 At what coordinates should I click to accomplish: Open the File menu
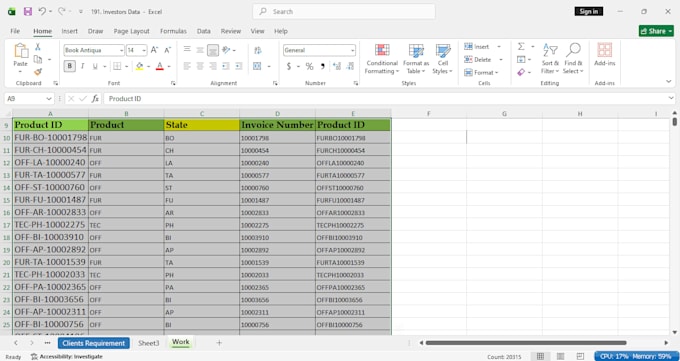coord(15,31)
